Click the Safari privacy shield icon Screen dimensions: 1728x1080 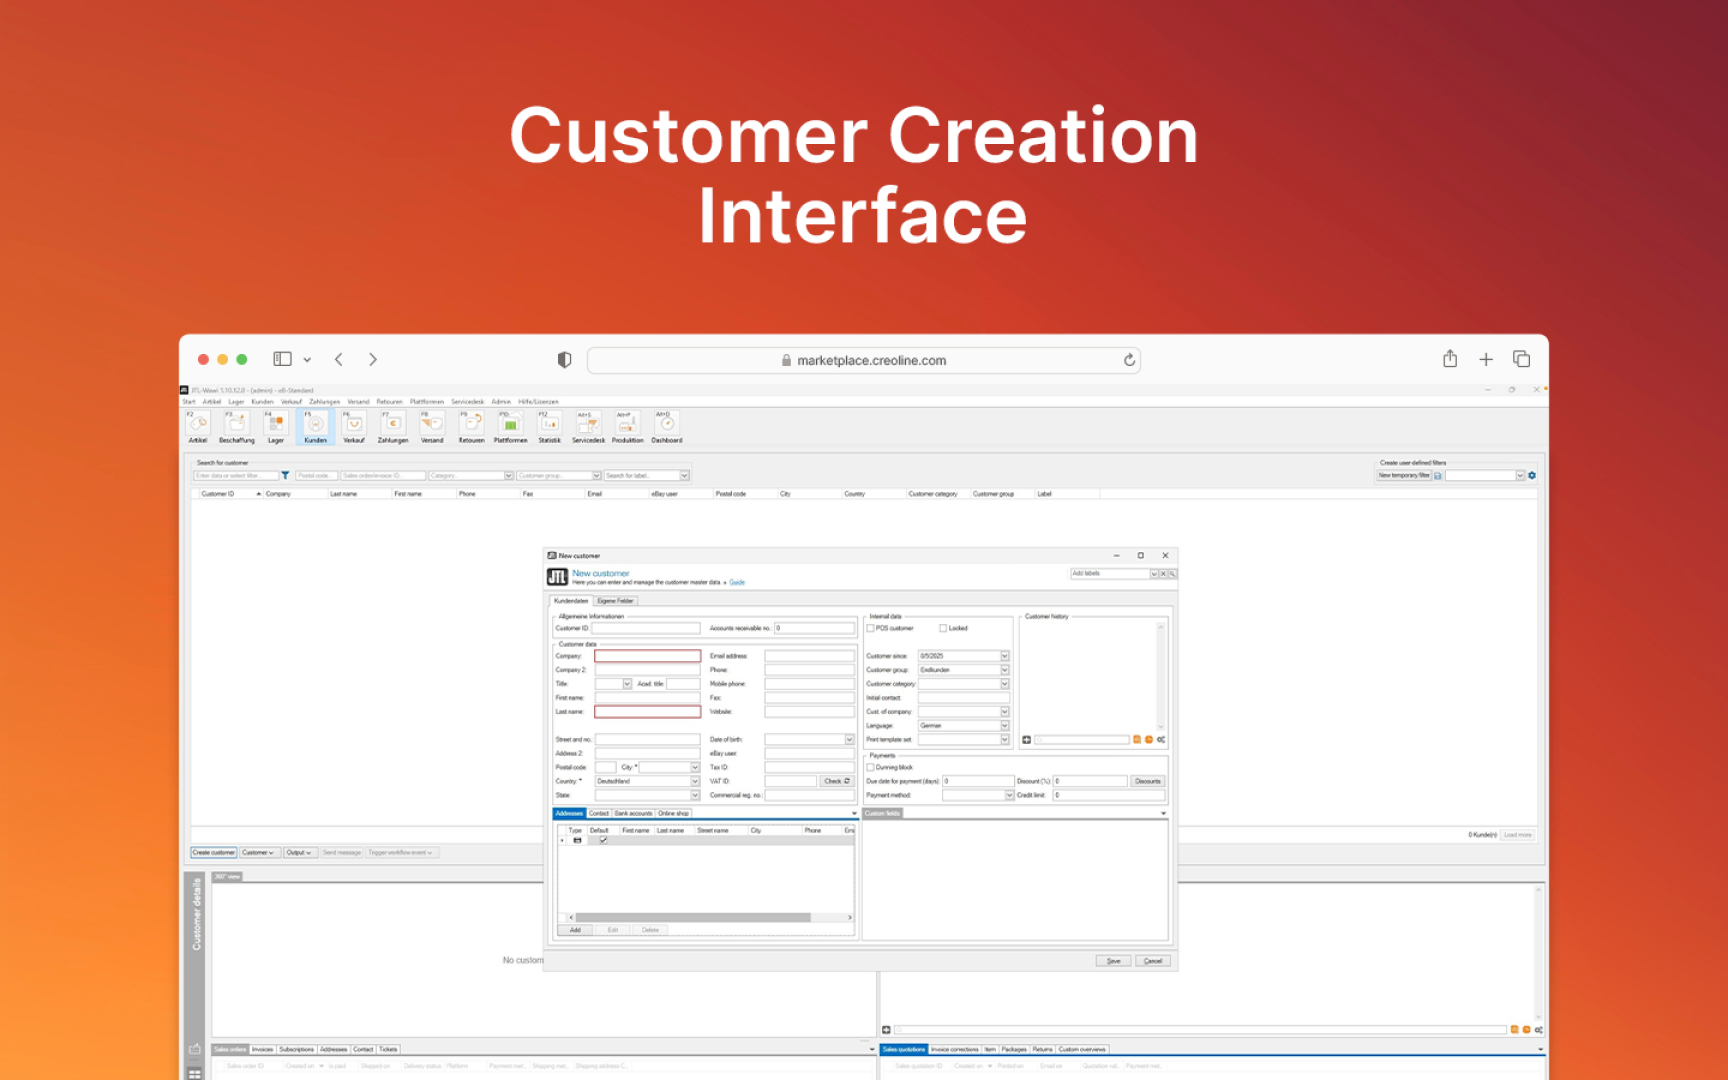[x=564, y=360]
